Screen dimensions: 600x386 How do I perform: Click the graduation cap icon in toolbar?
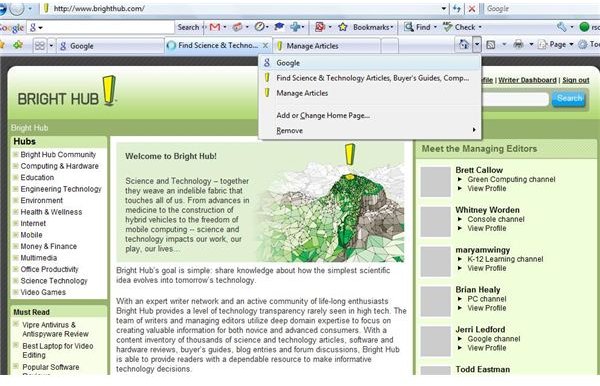(280, 27)
